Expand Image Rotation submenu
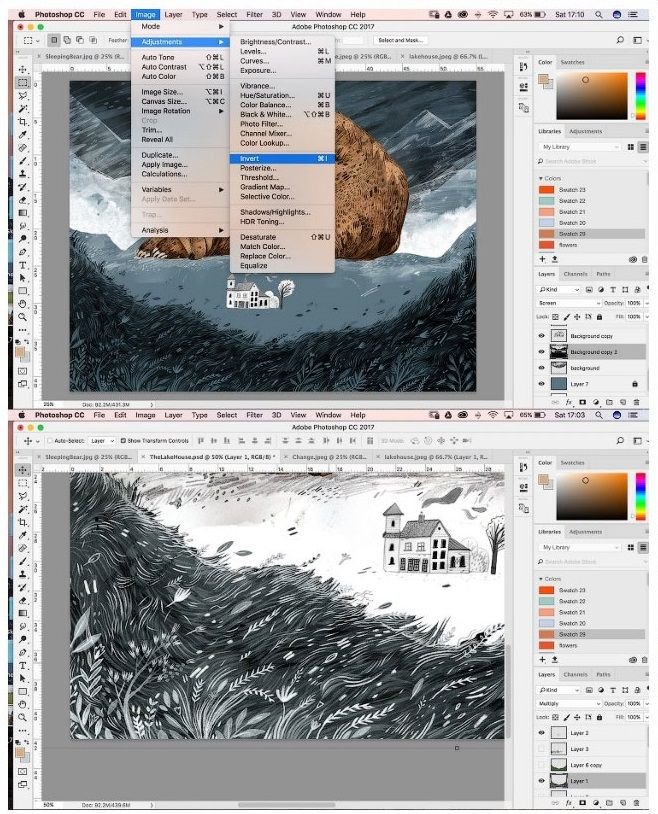The height and width of the screenshot is (814, 658). pyautogui.click(x=181, y=111)
